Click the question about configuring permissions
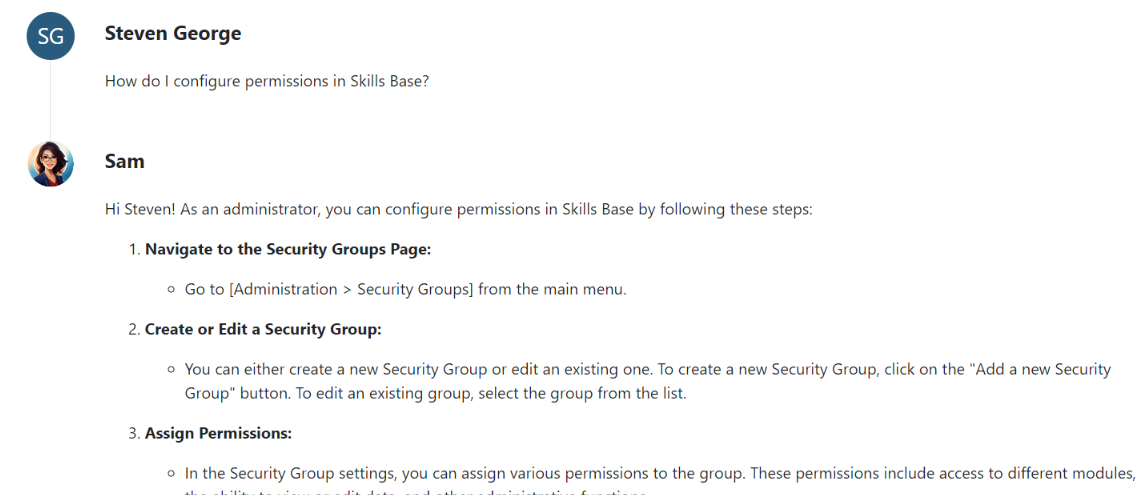 point(266,81)
